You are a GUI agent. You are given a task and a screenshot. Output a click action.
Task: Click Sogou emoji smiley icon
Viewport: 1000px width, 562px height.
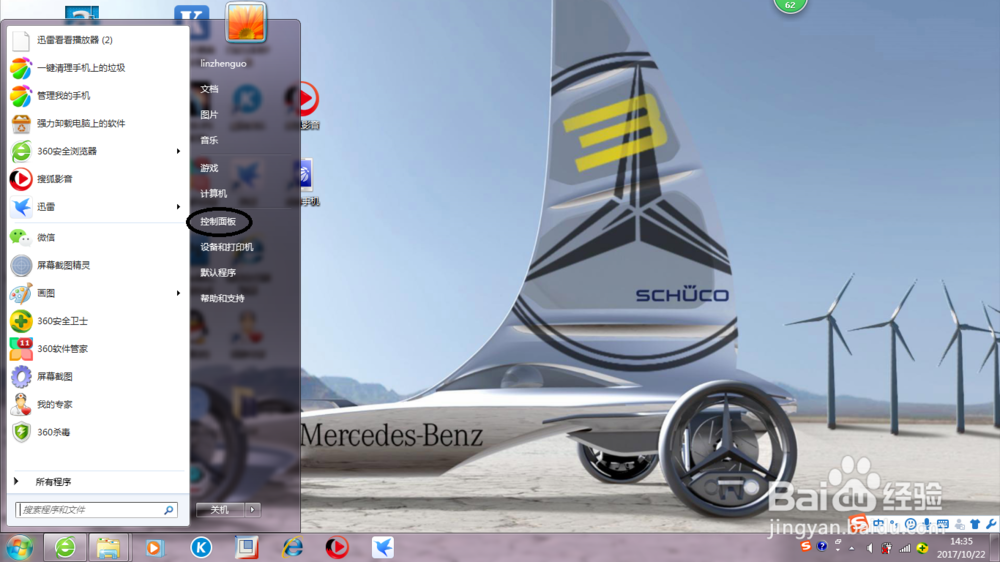[x=911, y=524]
